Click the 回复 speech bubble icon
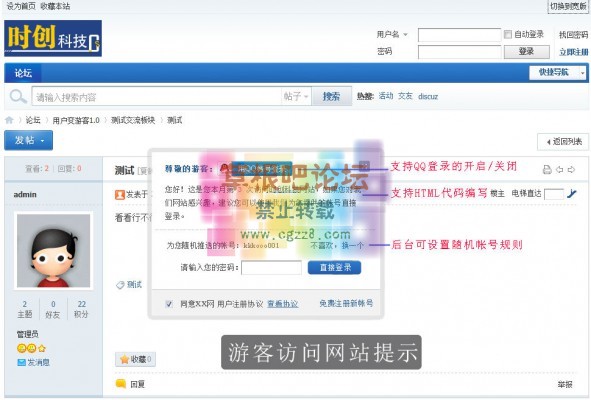 121,384
